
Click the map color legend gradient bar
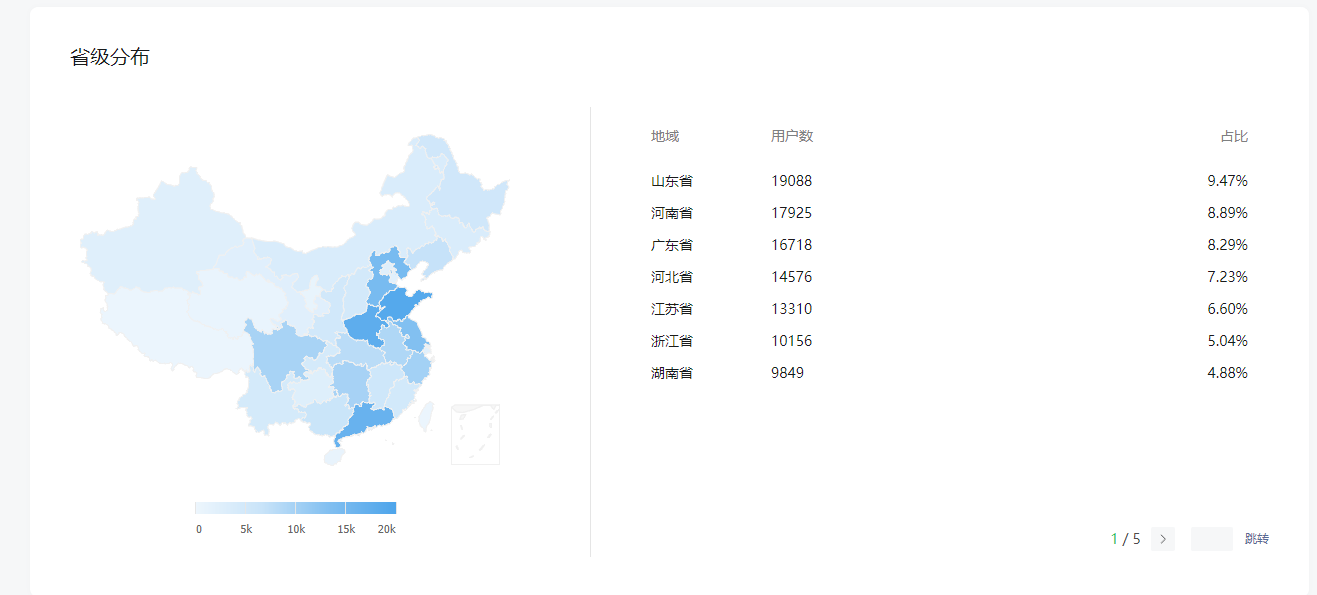(296, 507)
